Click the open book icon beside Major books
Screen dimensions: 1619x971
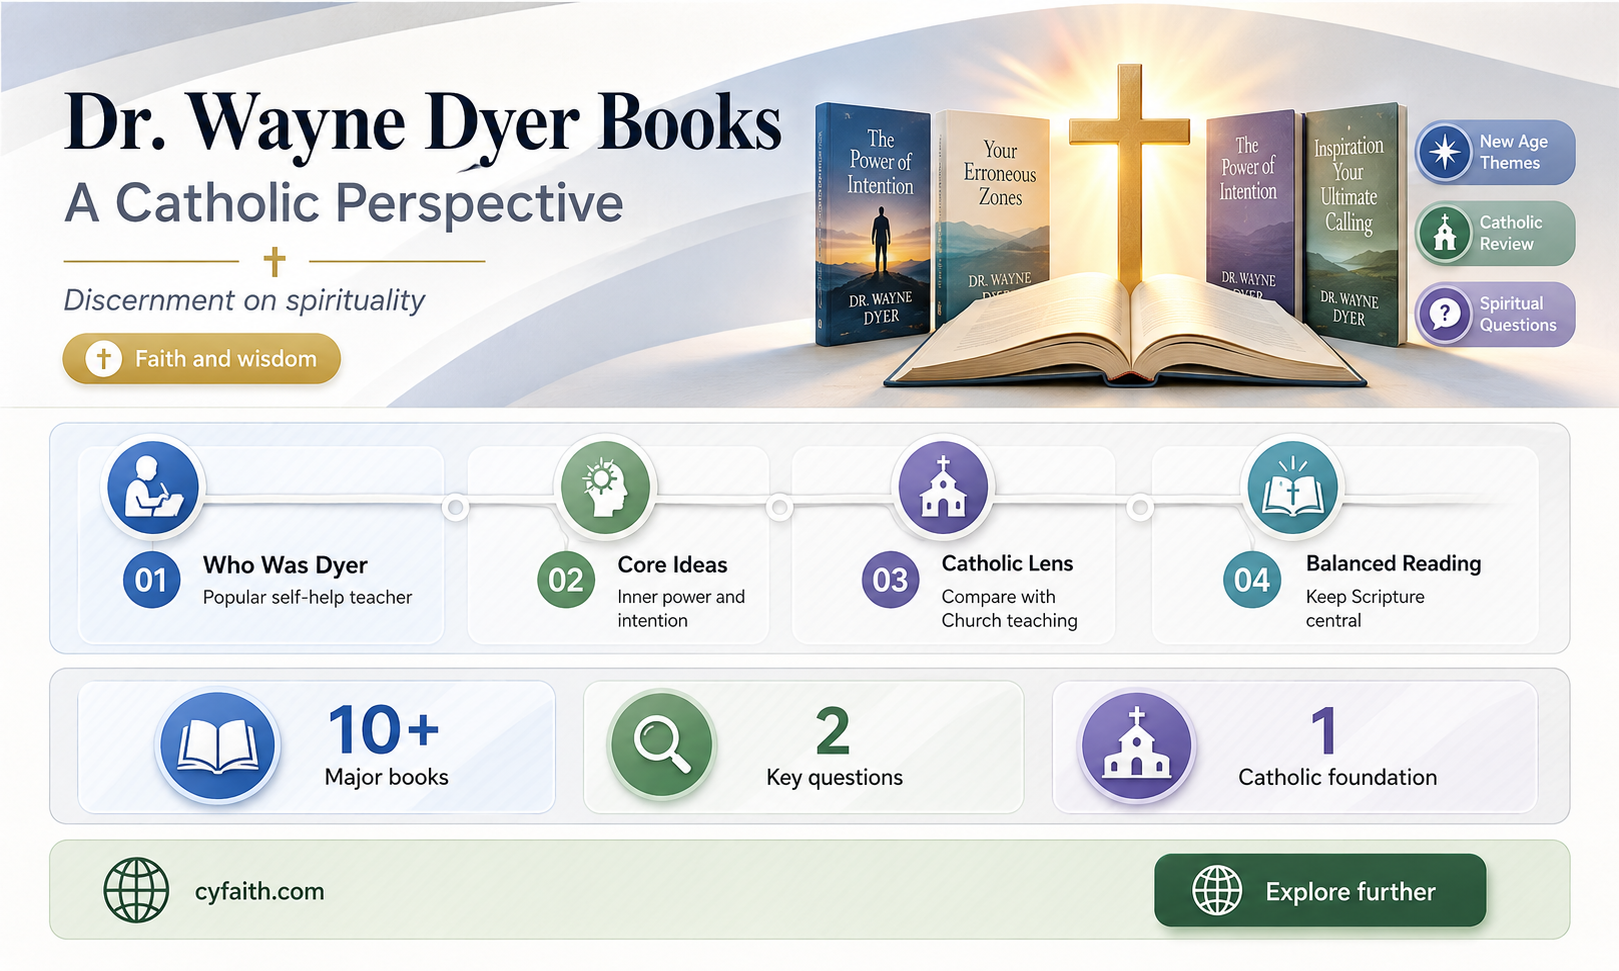point(218,745)
